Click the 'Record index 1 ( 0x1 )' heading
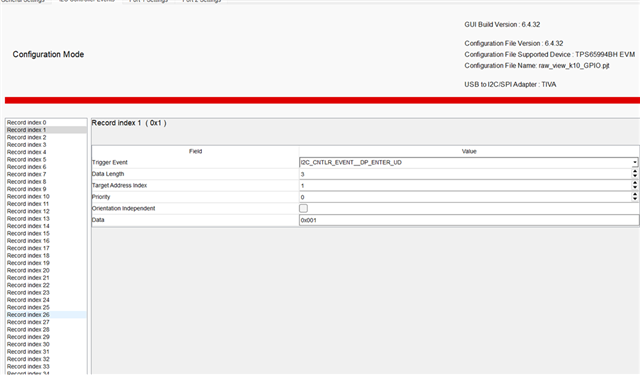Image resolution: width=640 pixels, height=375 pixels. click(129, 123)
